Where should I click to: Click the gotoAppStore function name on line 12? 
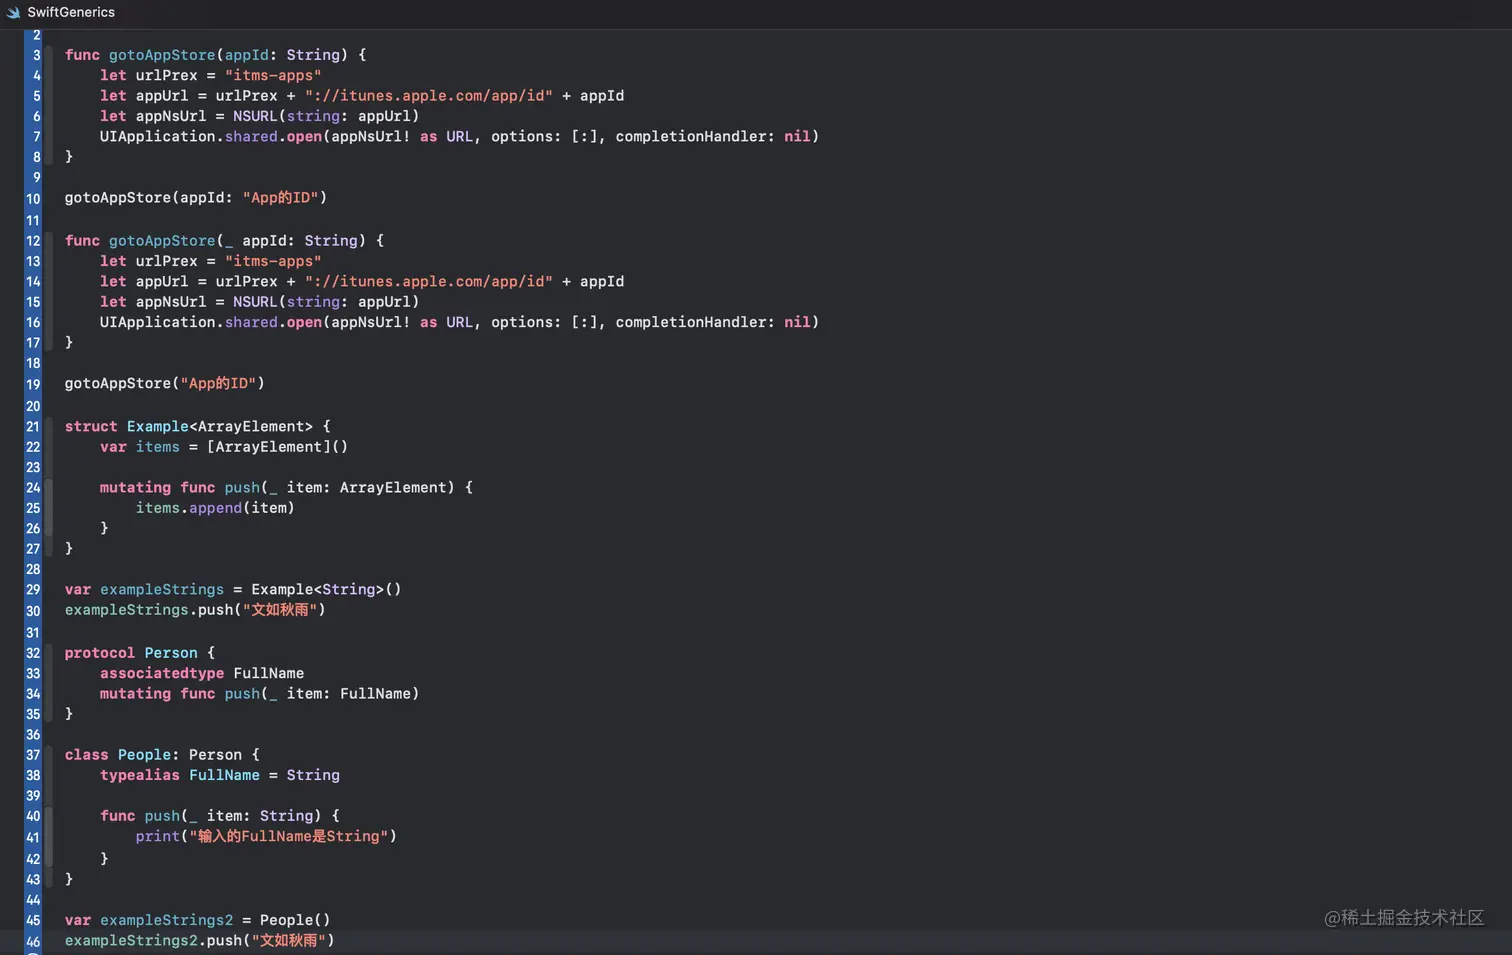tap(162, 241)
